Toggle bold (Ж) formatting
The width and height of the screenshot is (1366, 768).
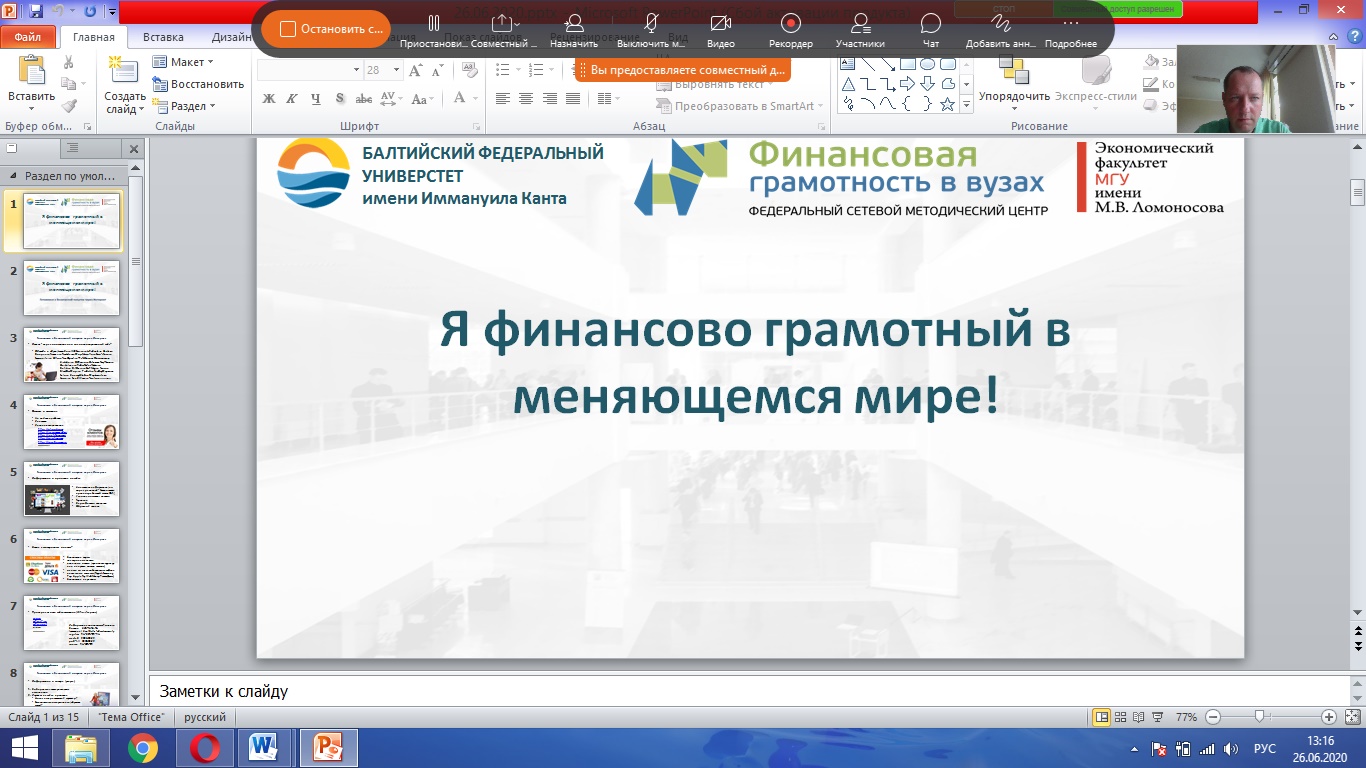268,98
